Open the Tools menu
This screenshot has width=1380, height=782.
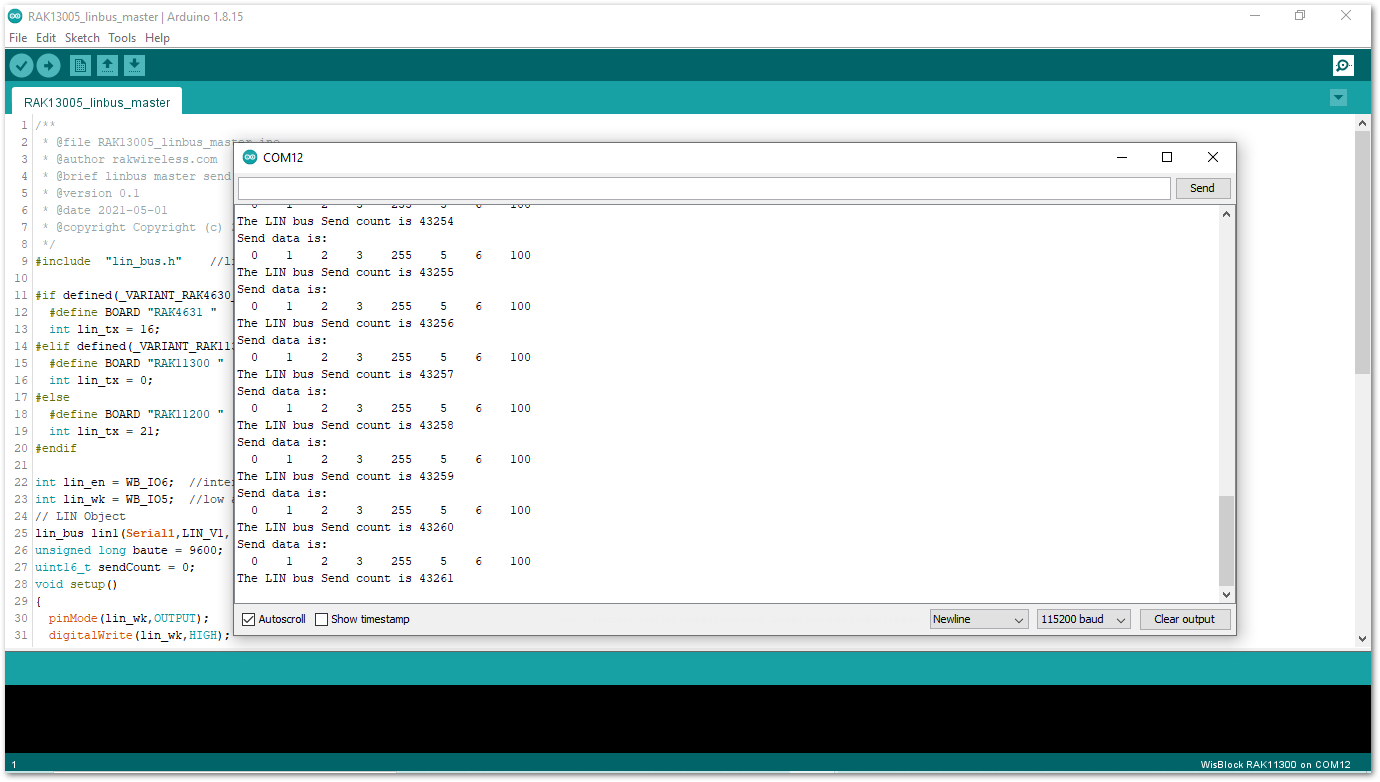click(122, 38)
